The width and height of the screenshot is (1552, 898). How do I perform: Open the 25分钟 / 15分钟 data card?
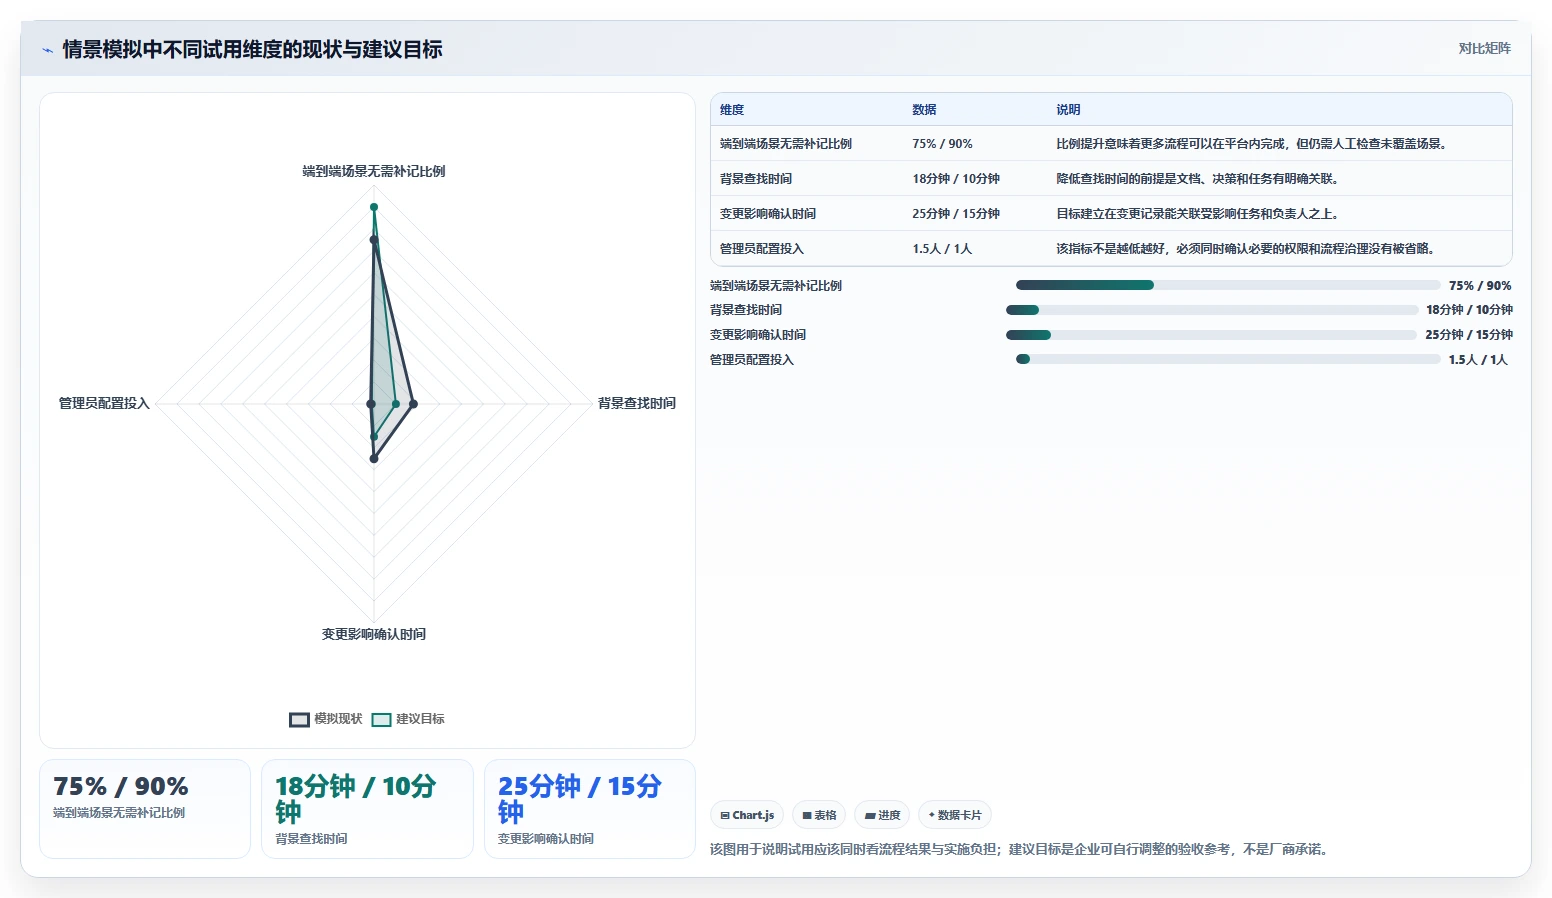590,809
